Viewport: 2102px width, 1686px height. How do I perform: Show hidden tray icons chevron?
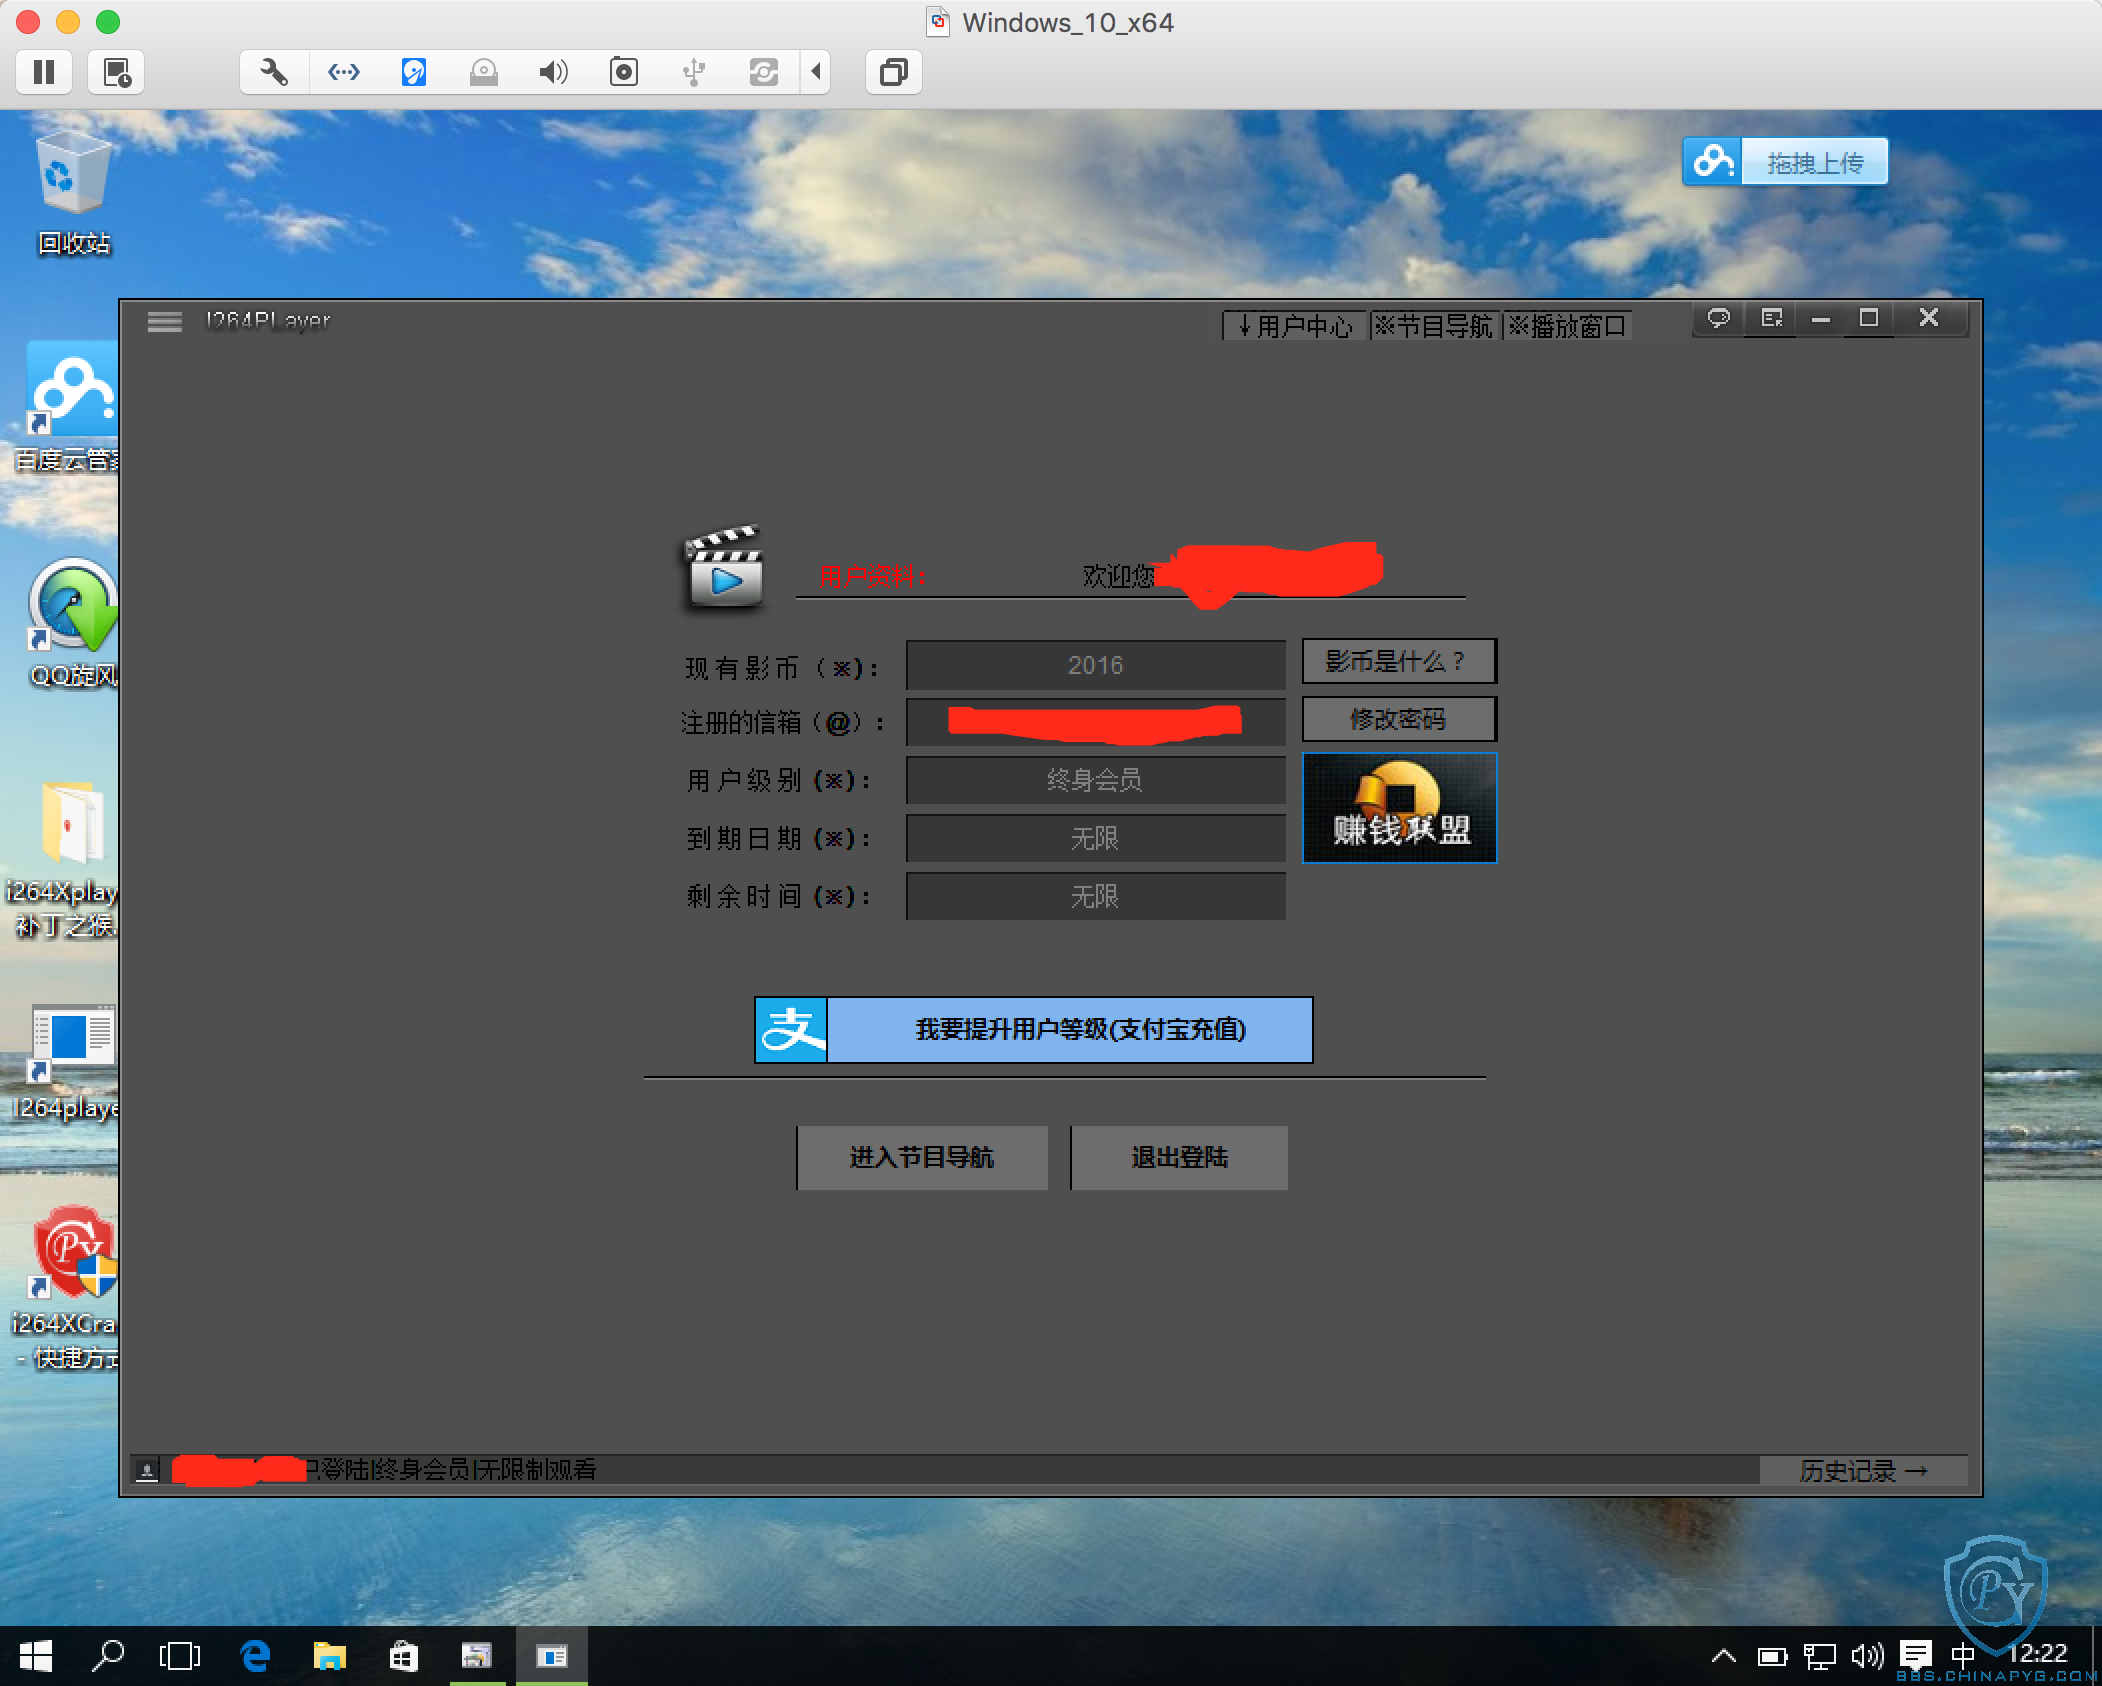click(1723, 1657)
